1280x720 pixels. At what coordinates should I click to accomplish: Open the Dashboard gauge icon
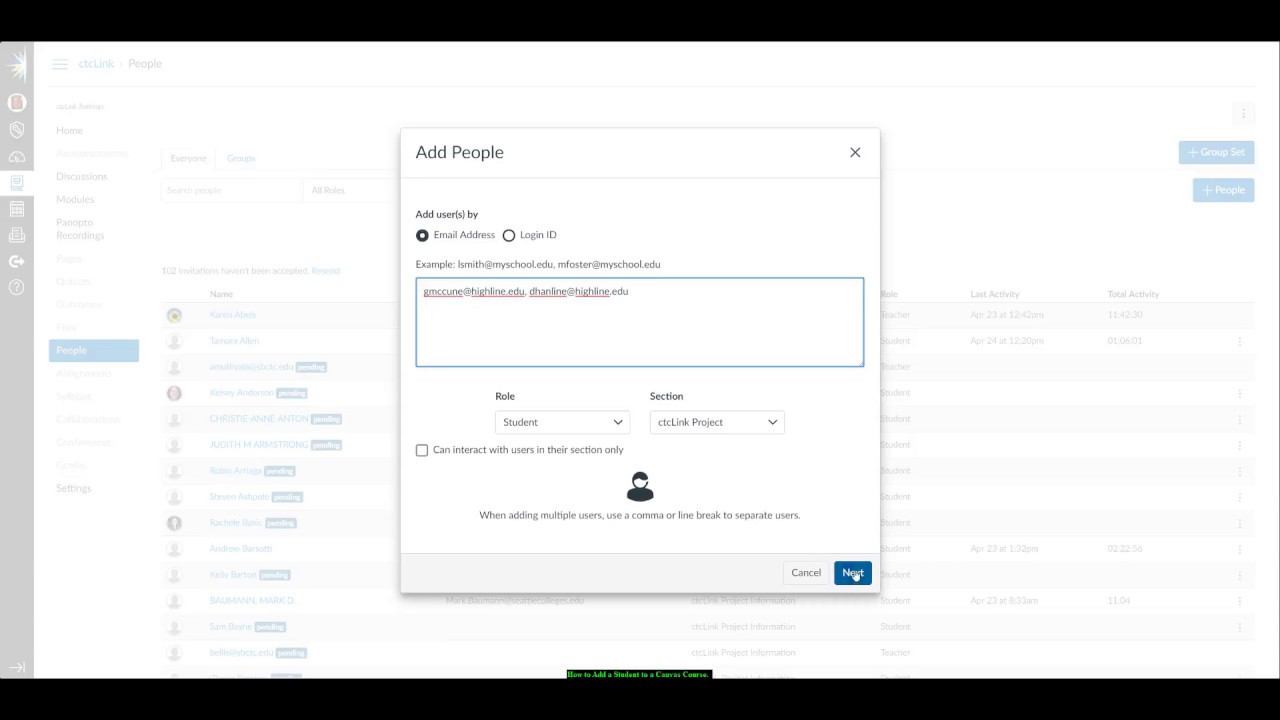pos(17,157)
